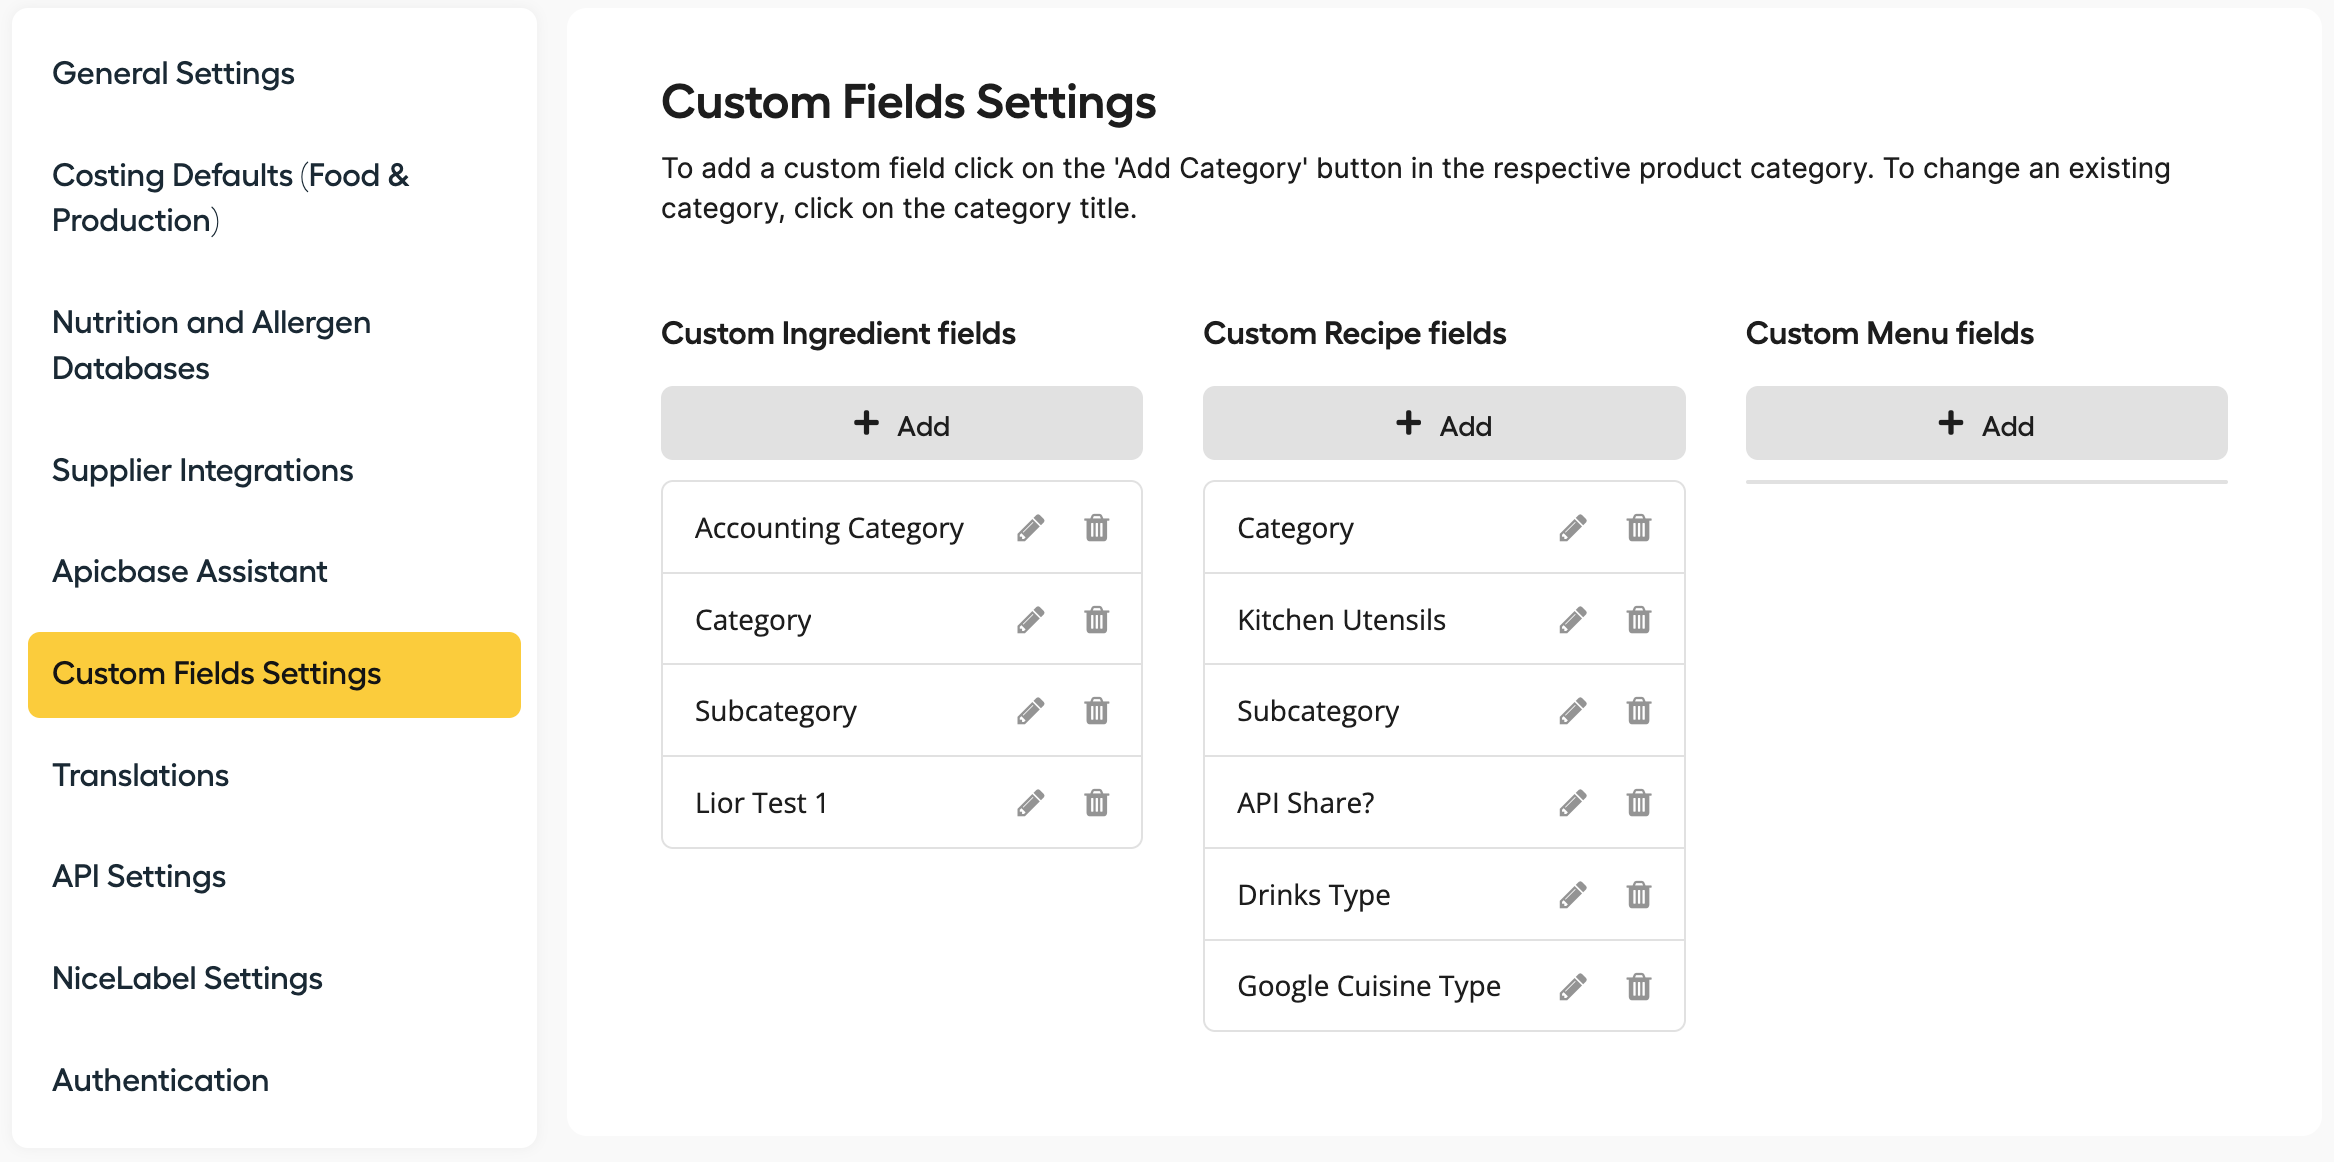Delete the Lior Test 1 field
This screenshot has height=1162, width=2334.
point(1097,803)
